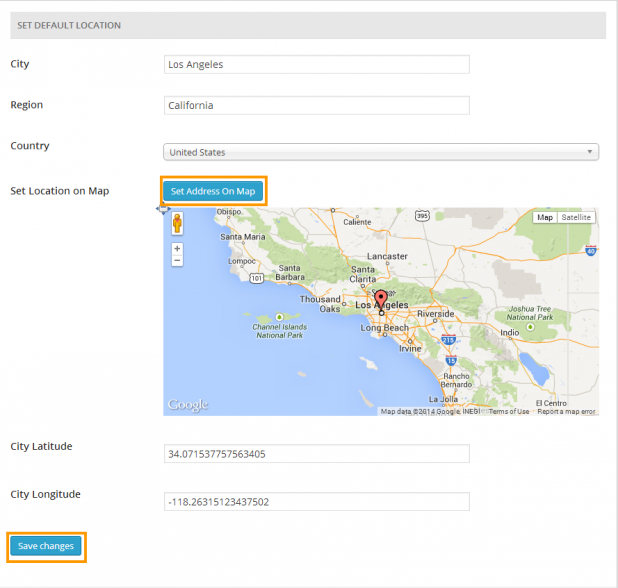The width and height of the screenshot is (618, 588).
Task: Focus the City input field
Action: click(316, 64)
